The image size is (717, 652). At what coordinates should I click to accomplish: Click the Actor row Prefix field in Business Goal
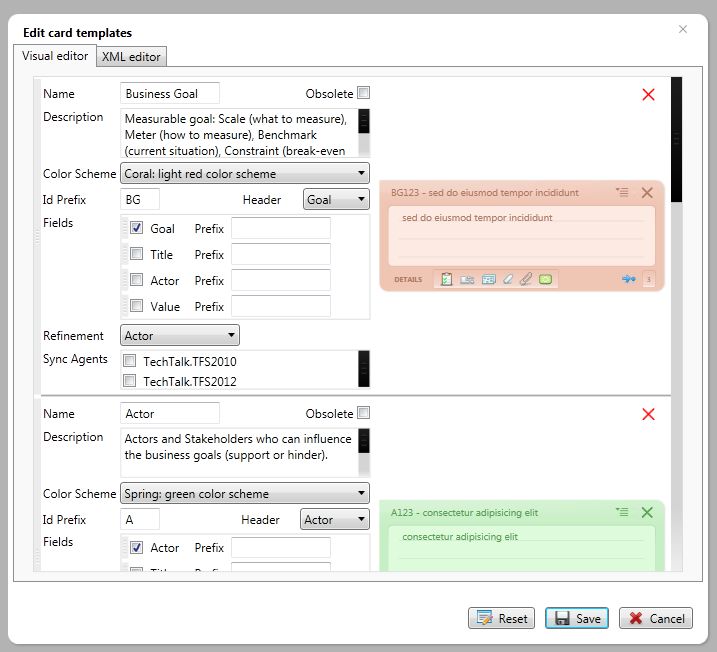click(x=281, y=280)
